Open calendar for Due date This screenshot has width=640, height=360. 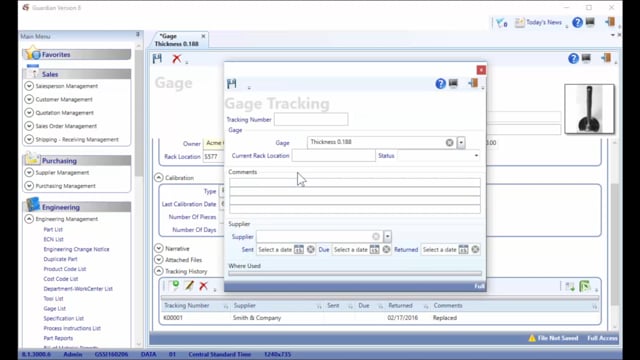[x=374, y=249]
